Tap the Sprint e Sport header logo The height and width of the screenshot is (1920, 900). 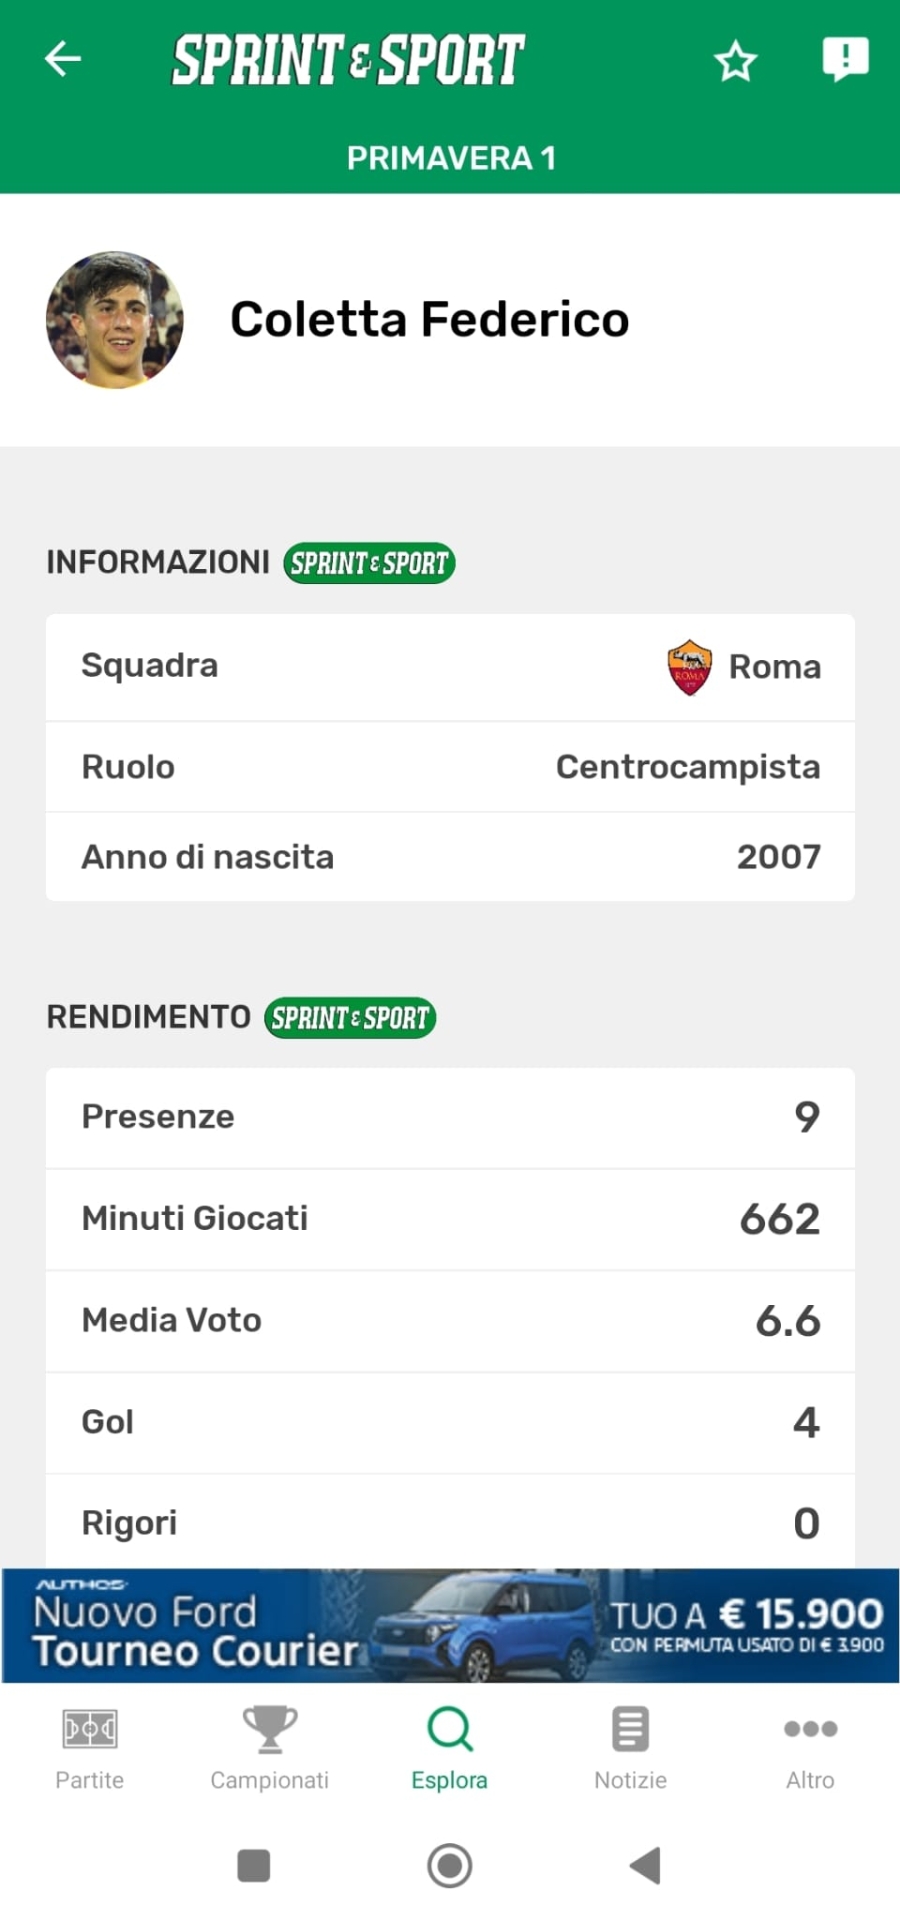(348, 59)
